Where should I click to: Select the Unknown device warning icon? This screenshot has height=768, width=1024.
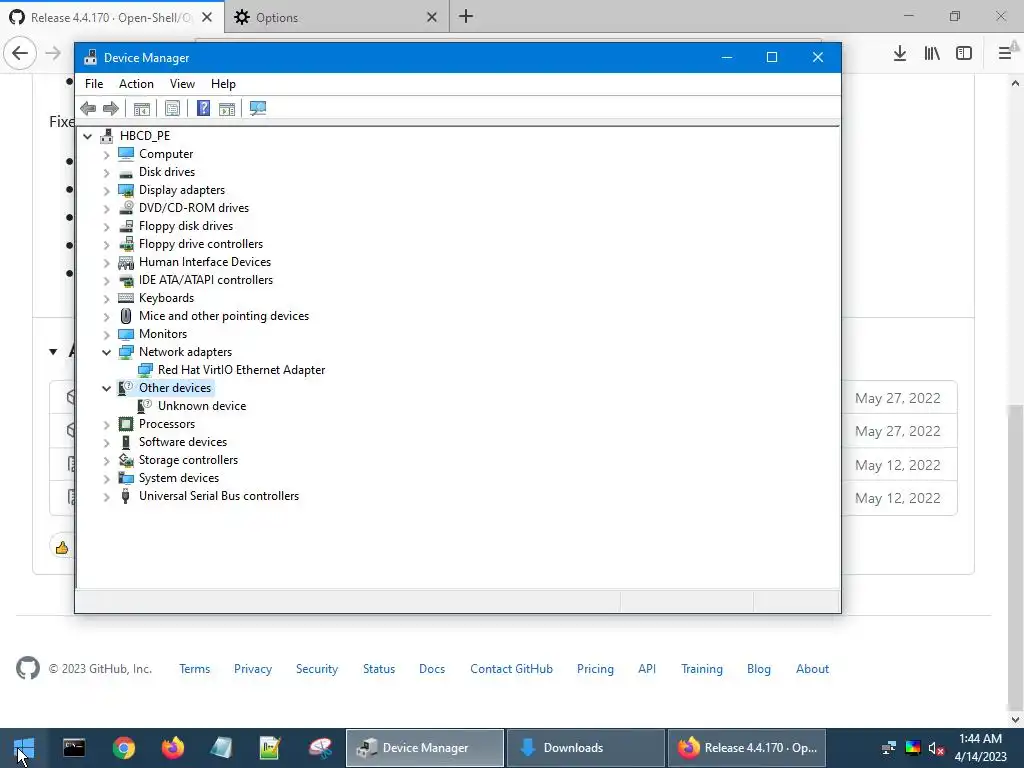click(x=145, y=406)
